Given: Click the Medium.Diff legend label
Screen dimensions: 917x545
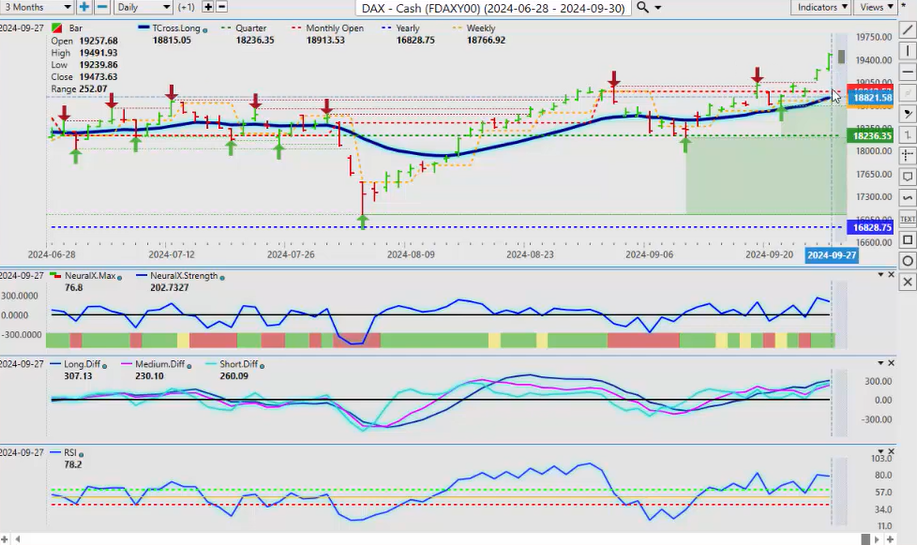Looking at the screenshot, I should point(160,364).
